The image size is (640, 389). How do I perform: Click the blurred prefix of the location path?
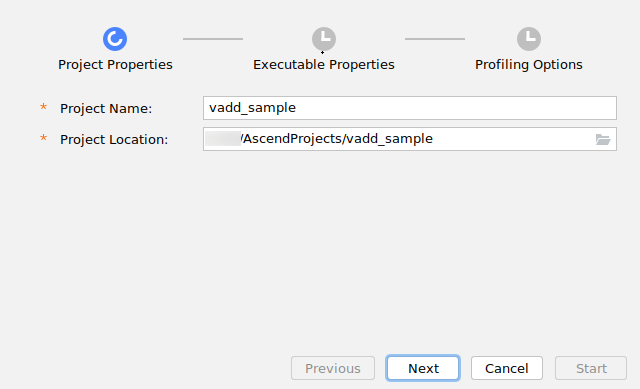223,139
